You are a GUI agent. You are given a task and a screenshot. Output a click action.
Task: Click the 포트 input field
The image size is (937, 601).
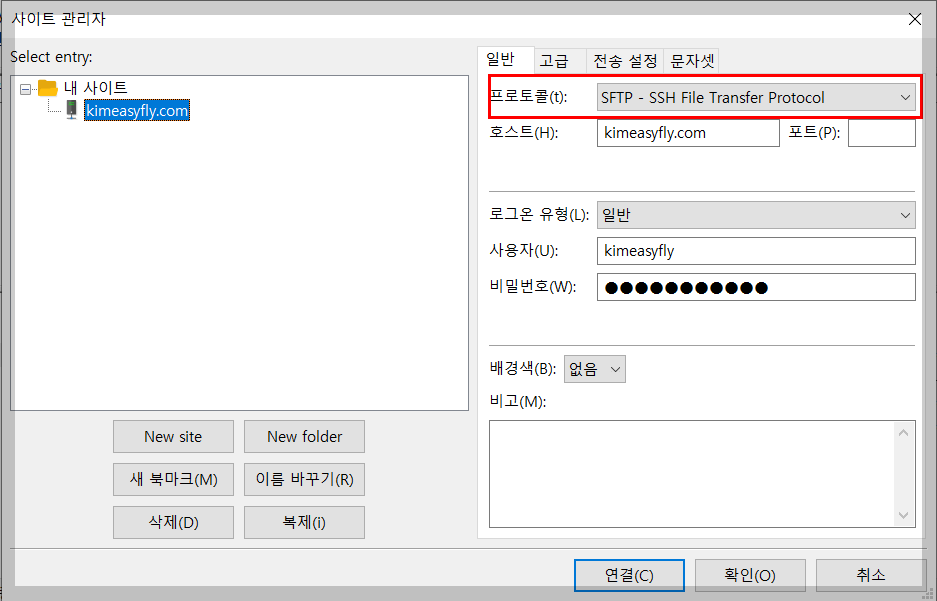[x=881, y=133]
